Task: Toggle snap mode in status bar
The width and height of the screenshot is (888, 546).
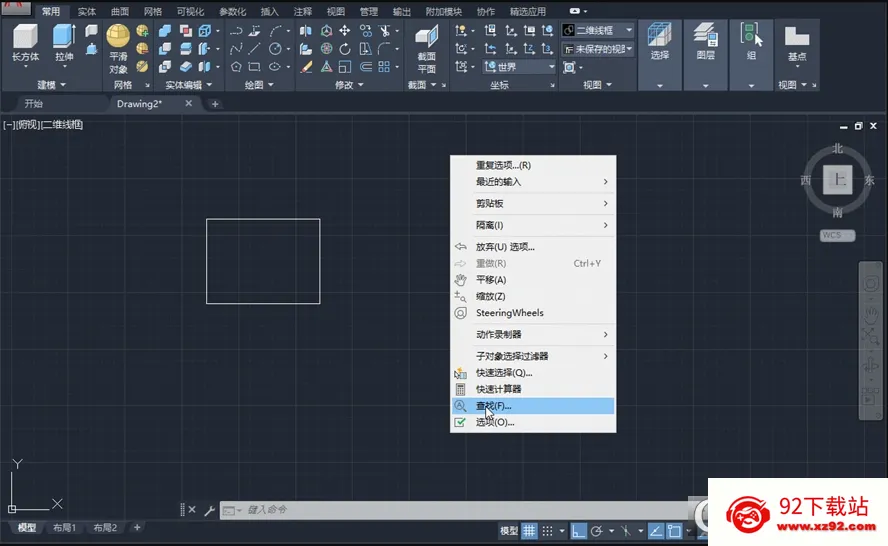Action: [x=547, y=531]
